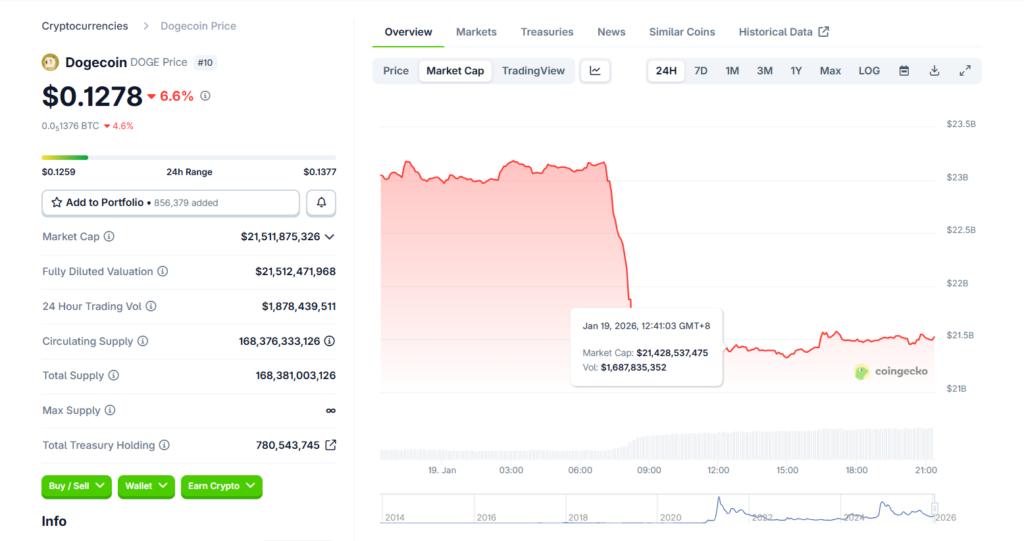Toggle LOG scale on chart
This screenshot has height=541, width=1024.
coord(869,71)
